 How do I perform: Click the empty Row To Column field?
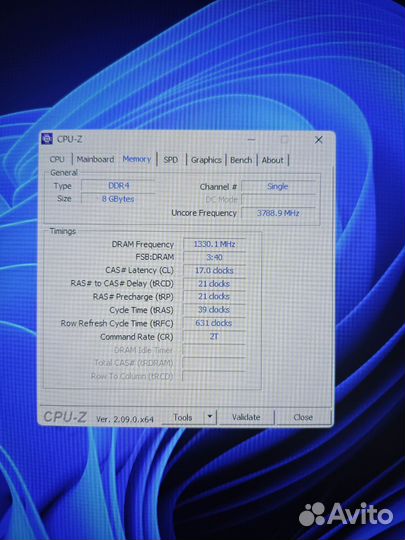click(214, 376)
